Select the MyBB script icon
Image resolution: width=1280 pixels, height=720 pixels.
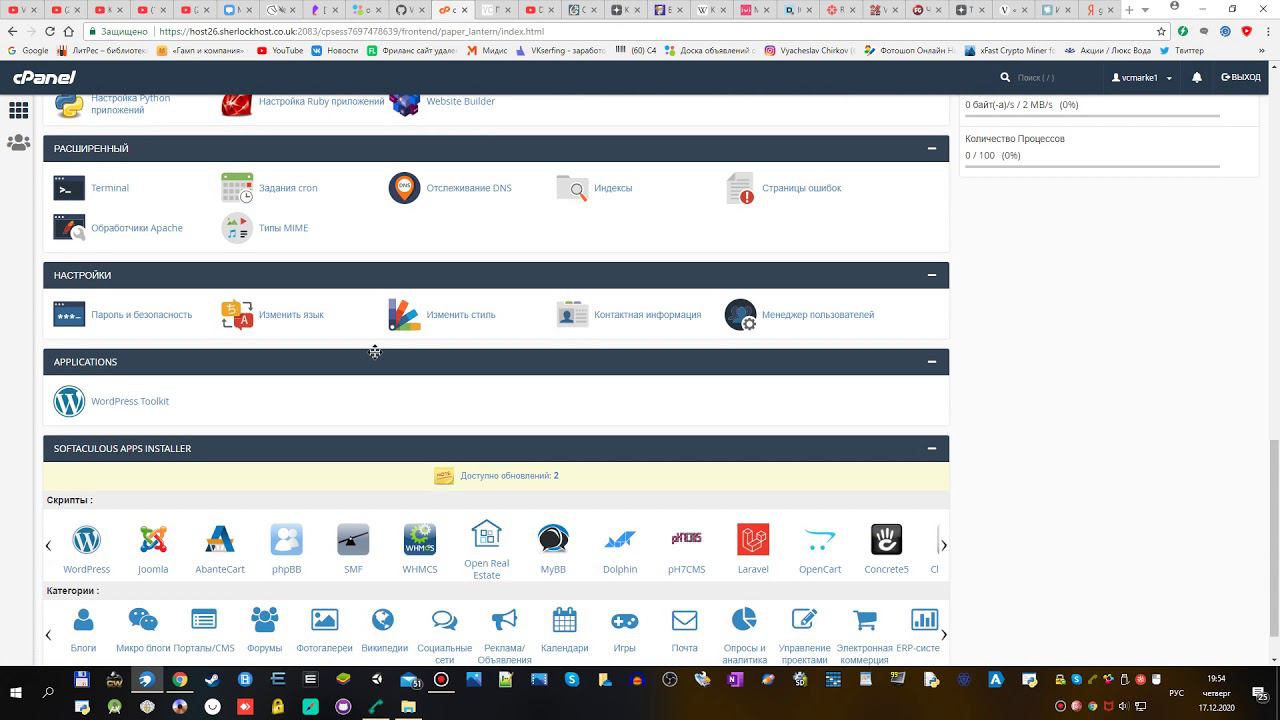click(x=553, y=540)
